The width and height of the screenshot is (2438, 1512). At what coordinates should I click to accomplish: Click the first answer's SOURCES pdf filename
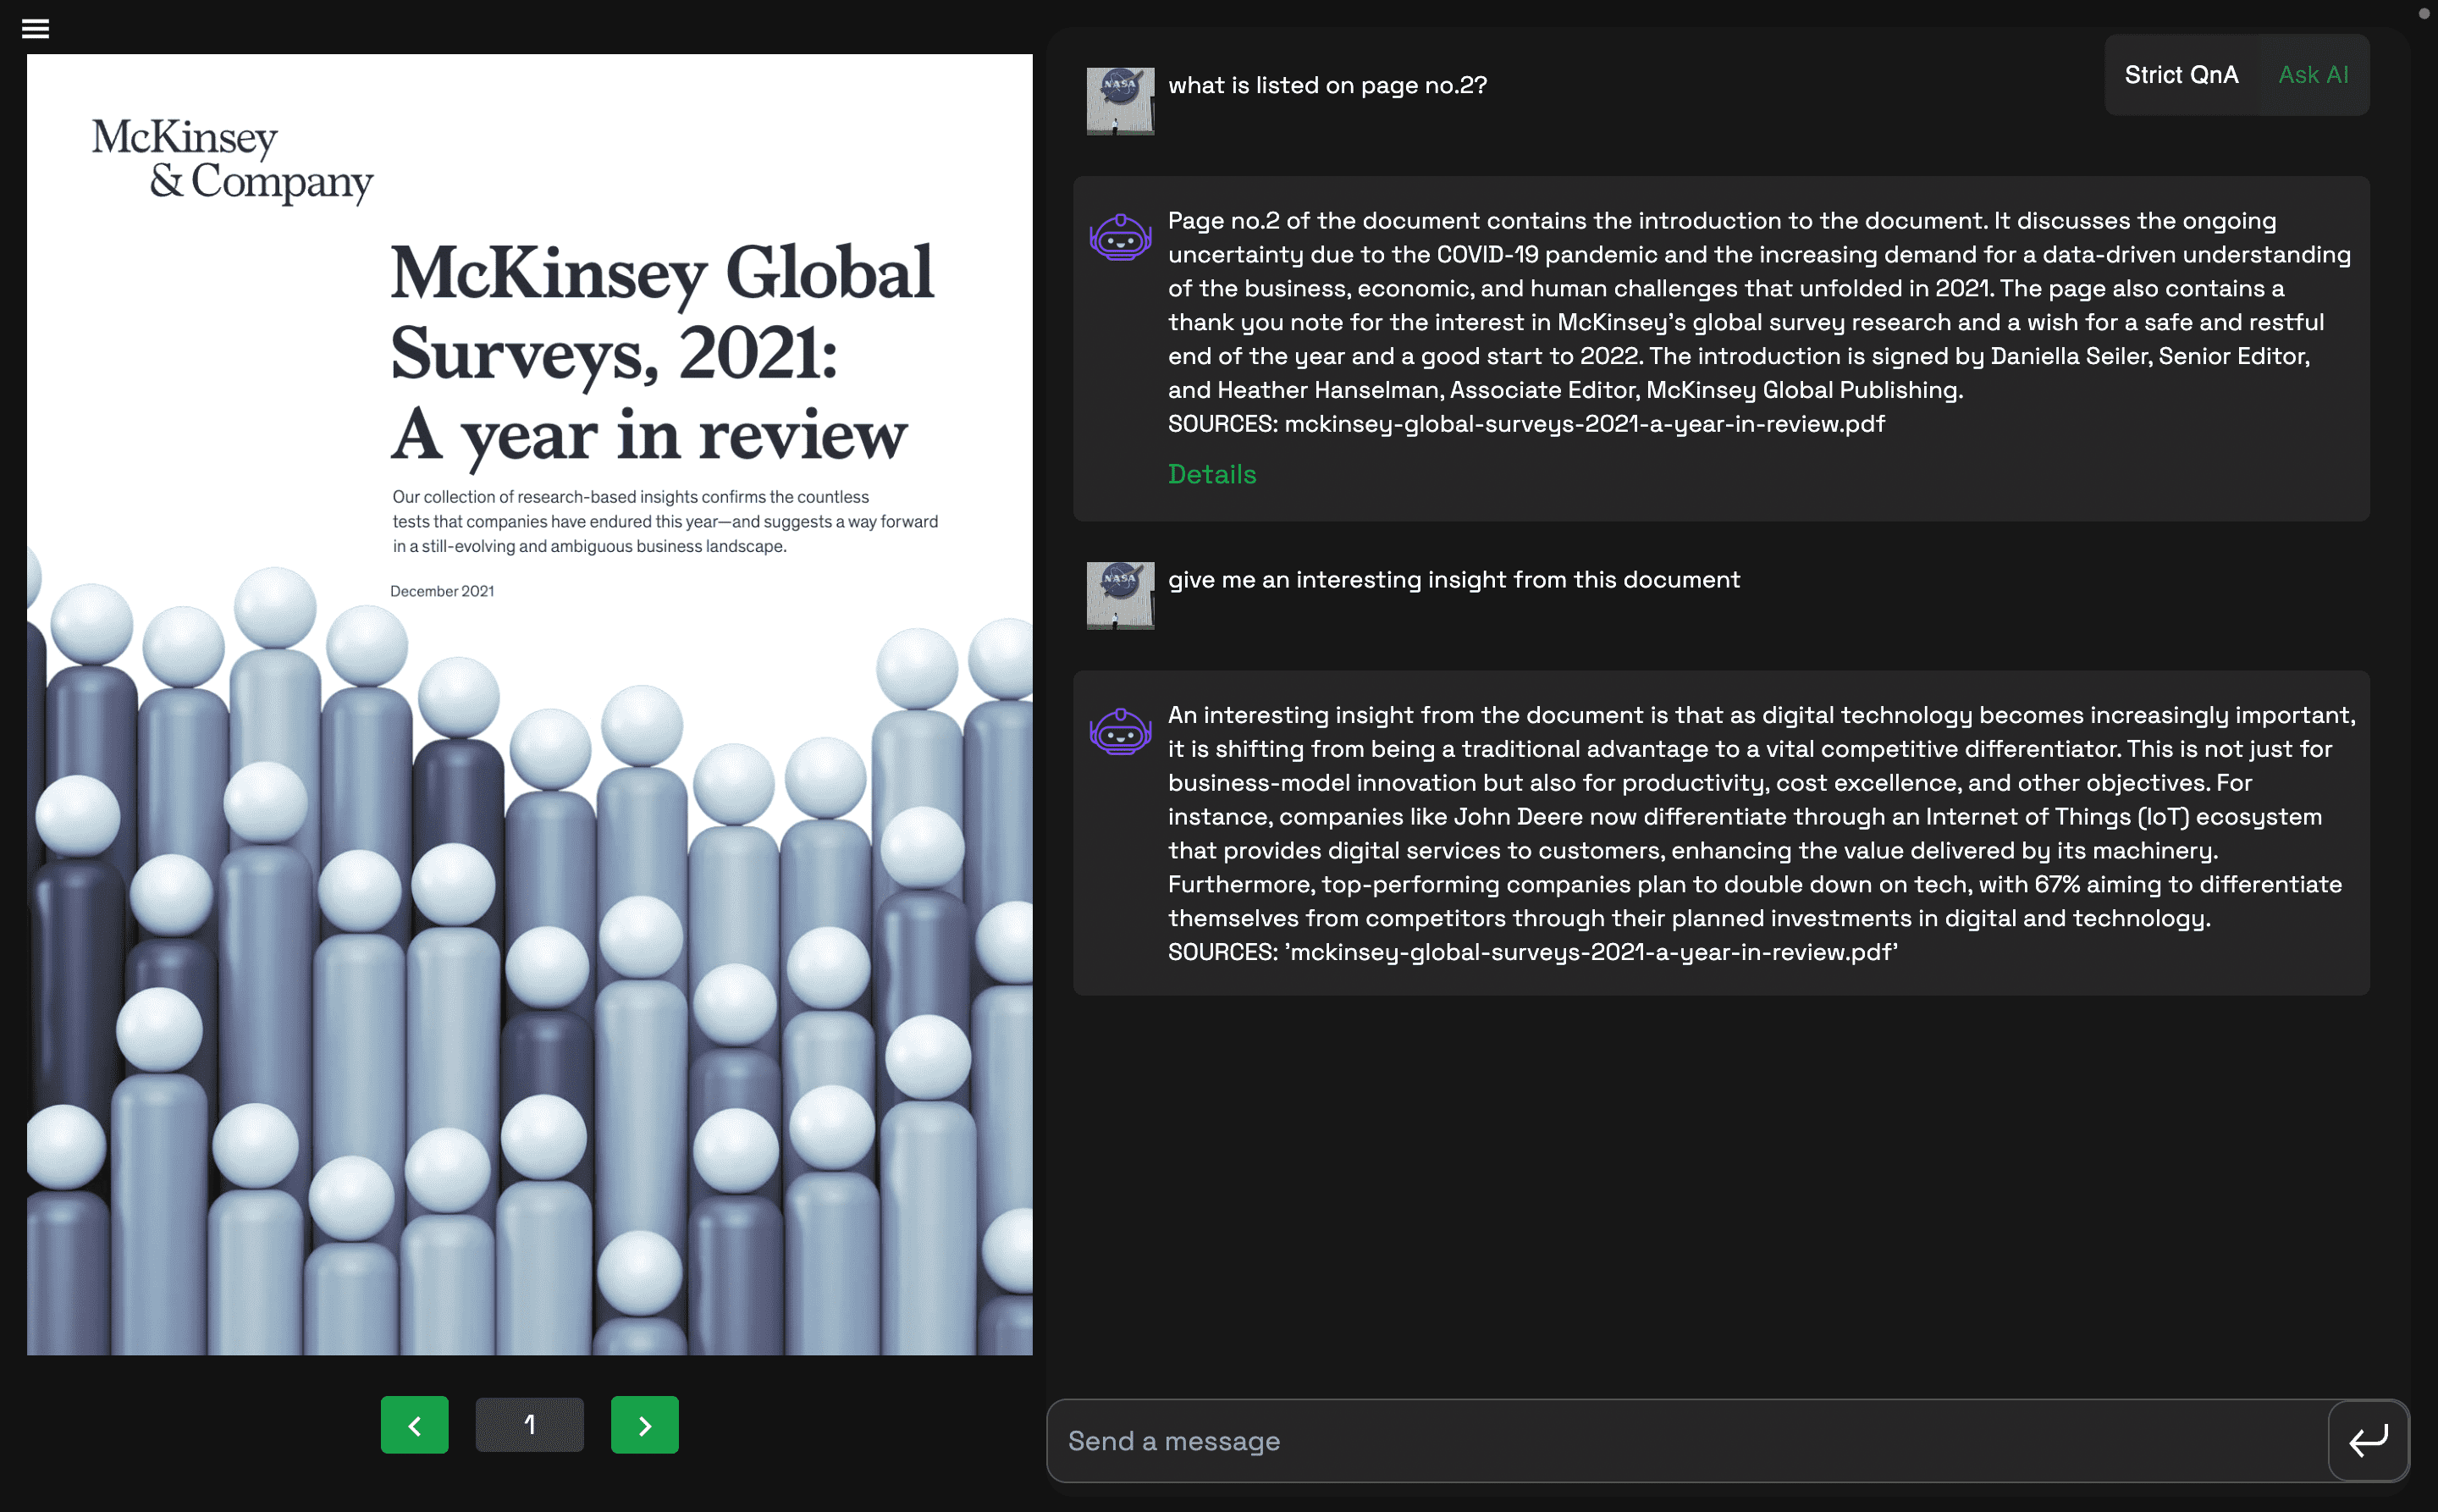point(1583,424)
